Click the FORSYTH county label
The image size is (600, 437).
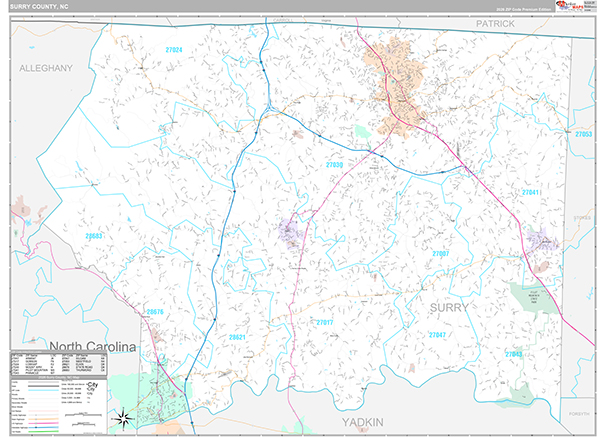579,414
